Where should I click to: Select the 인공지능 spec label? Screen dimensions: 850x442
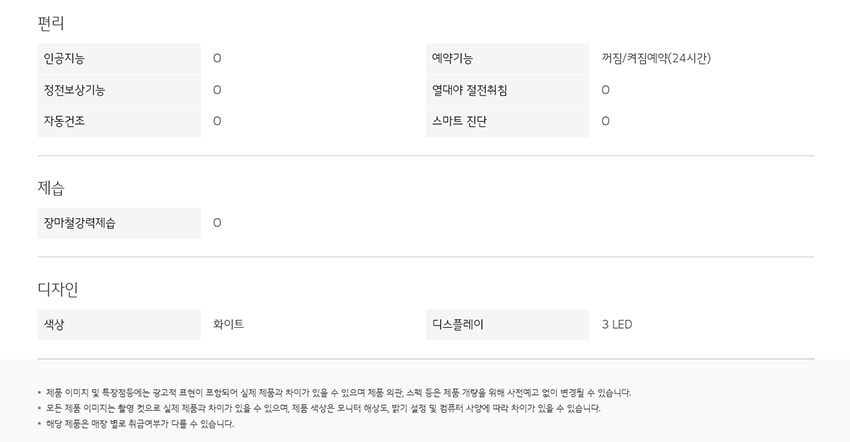pos(64,59)
